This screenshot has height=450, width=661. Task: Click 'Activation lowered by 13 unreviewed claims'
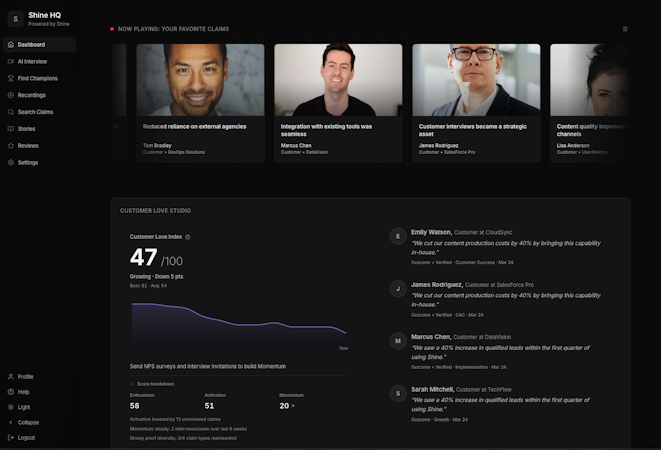(x=175, y=419)
